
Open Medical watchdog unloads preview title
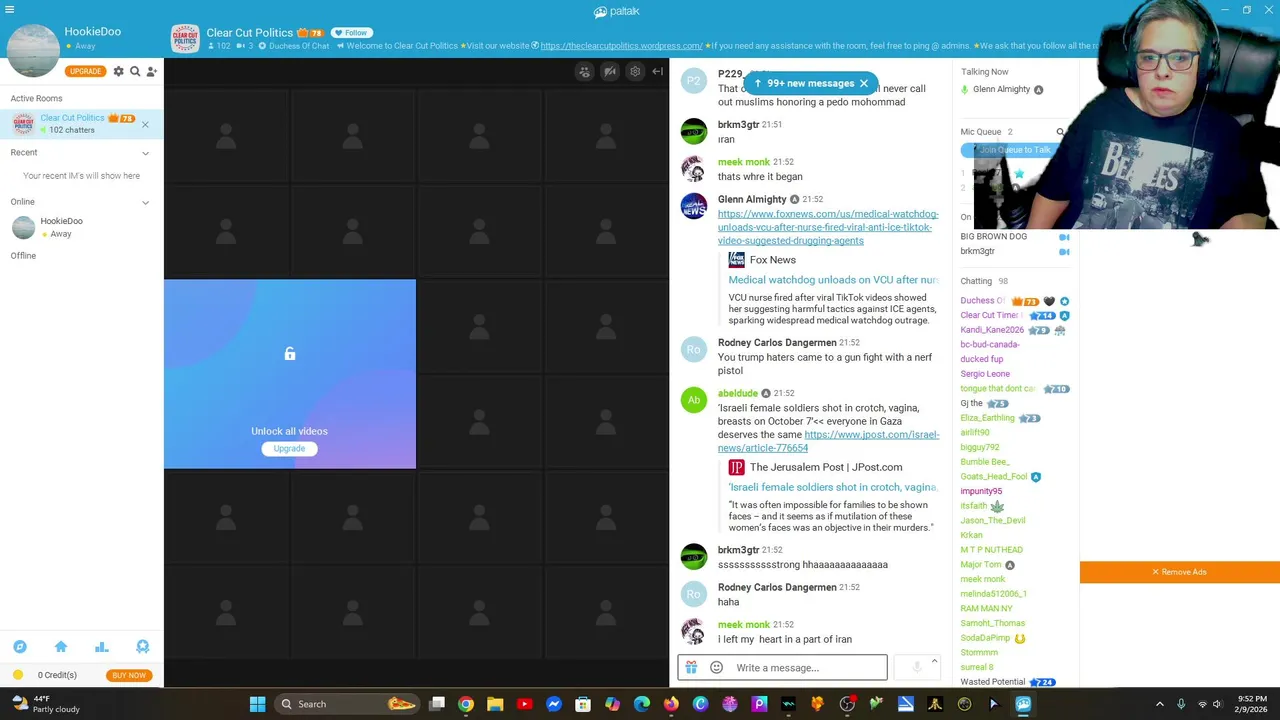(x=833, y=280)
